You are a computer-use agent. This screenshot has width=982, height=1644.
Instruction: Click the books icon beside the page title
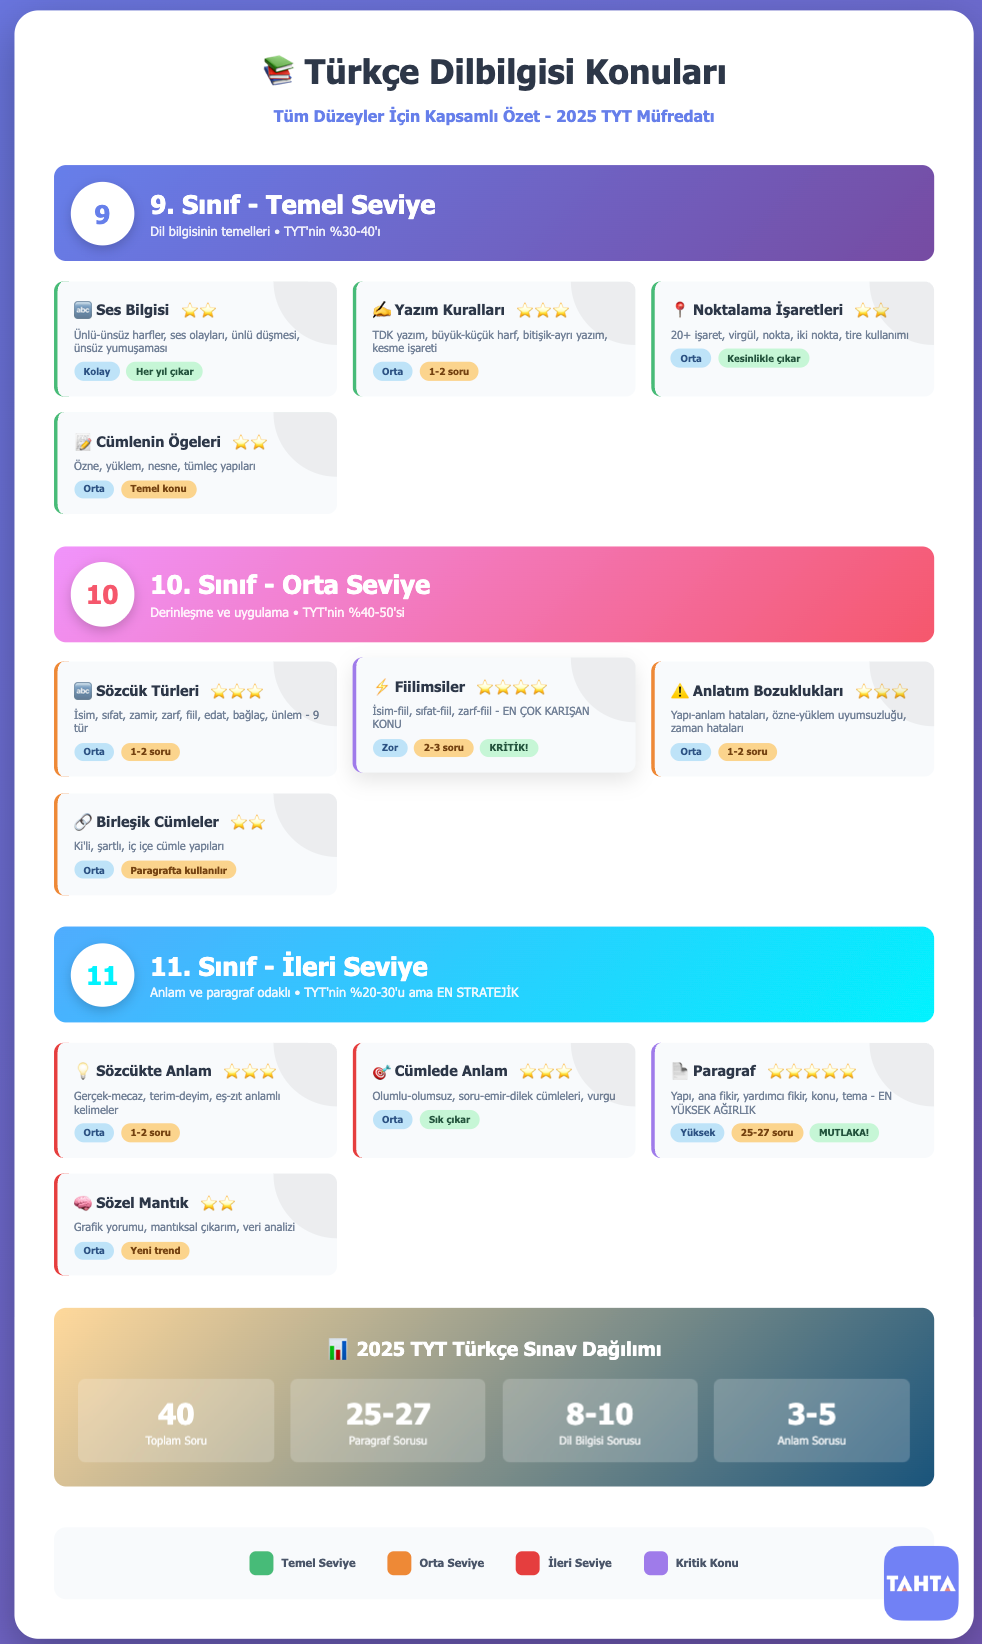click(278, 72)
